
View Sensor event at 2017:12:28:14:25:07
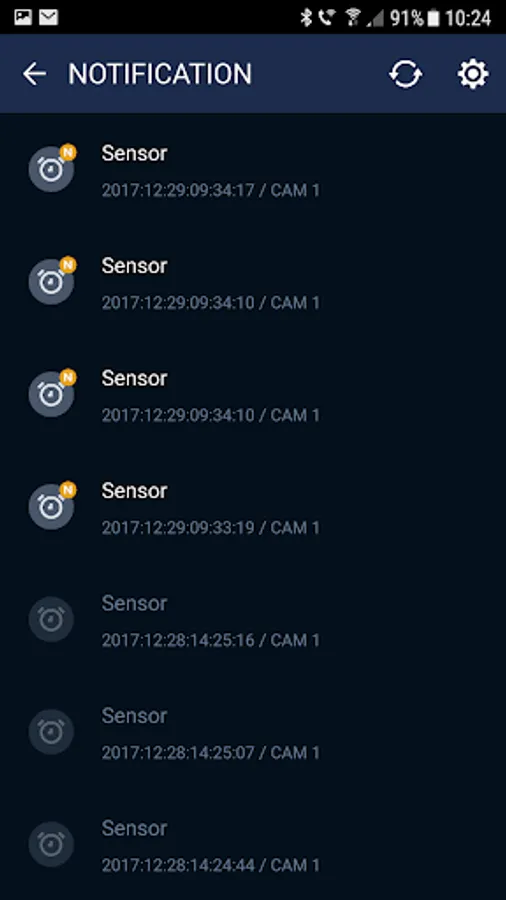(253, 732)
